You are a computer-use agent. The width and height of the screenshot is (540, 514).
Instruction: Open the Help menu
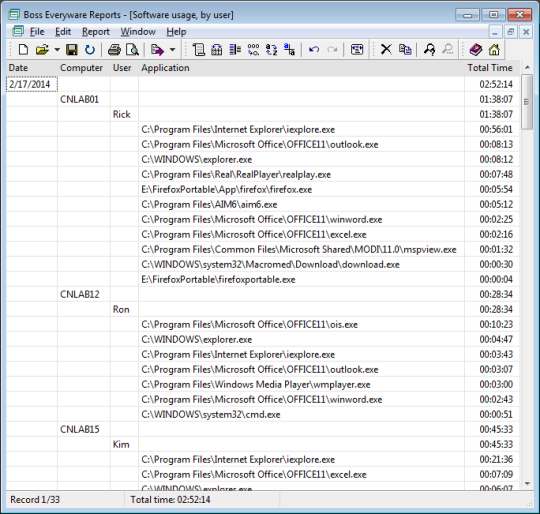pos(176,32)
